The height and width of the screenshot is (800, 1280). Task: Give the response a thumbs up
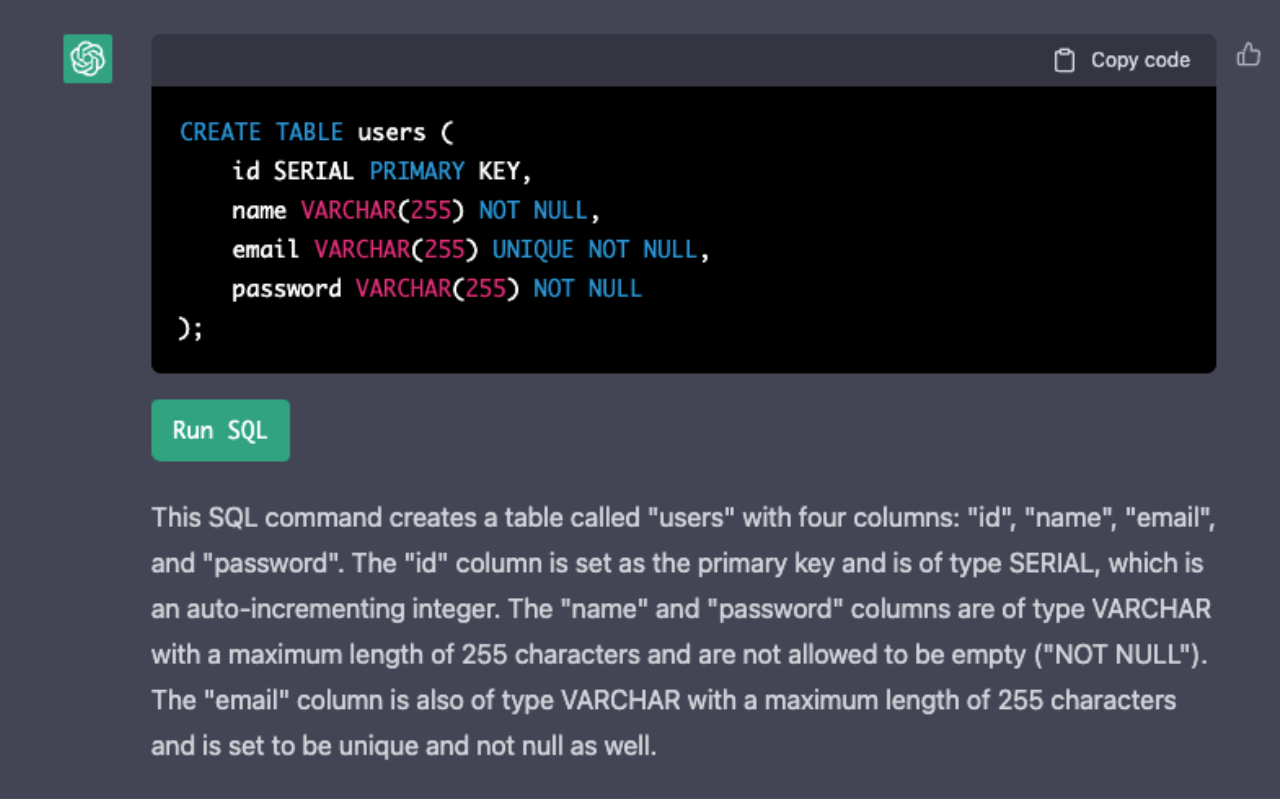pyautogui.click(x=1248, y=55)
